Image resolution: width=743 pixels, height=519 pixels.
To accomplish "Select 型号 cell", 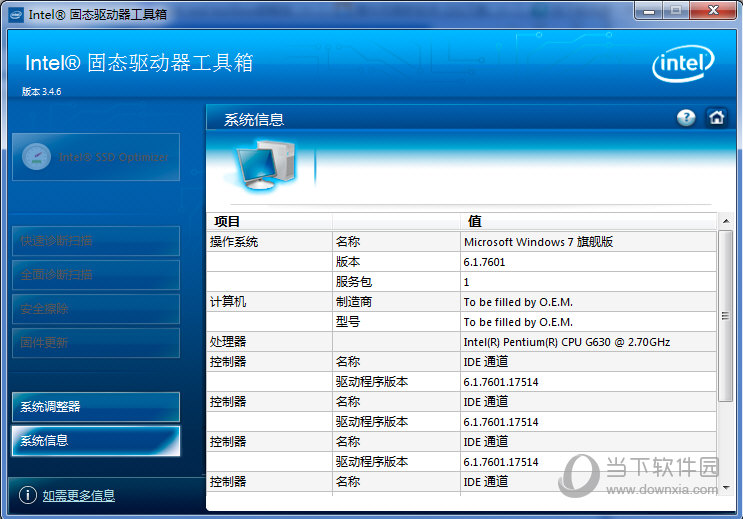I will point(396,321).
